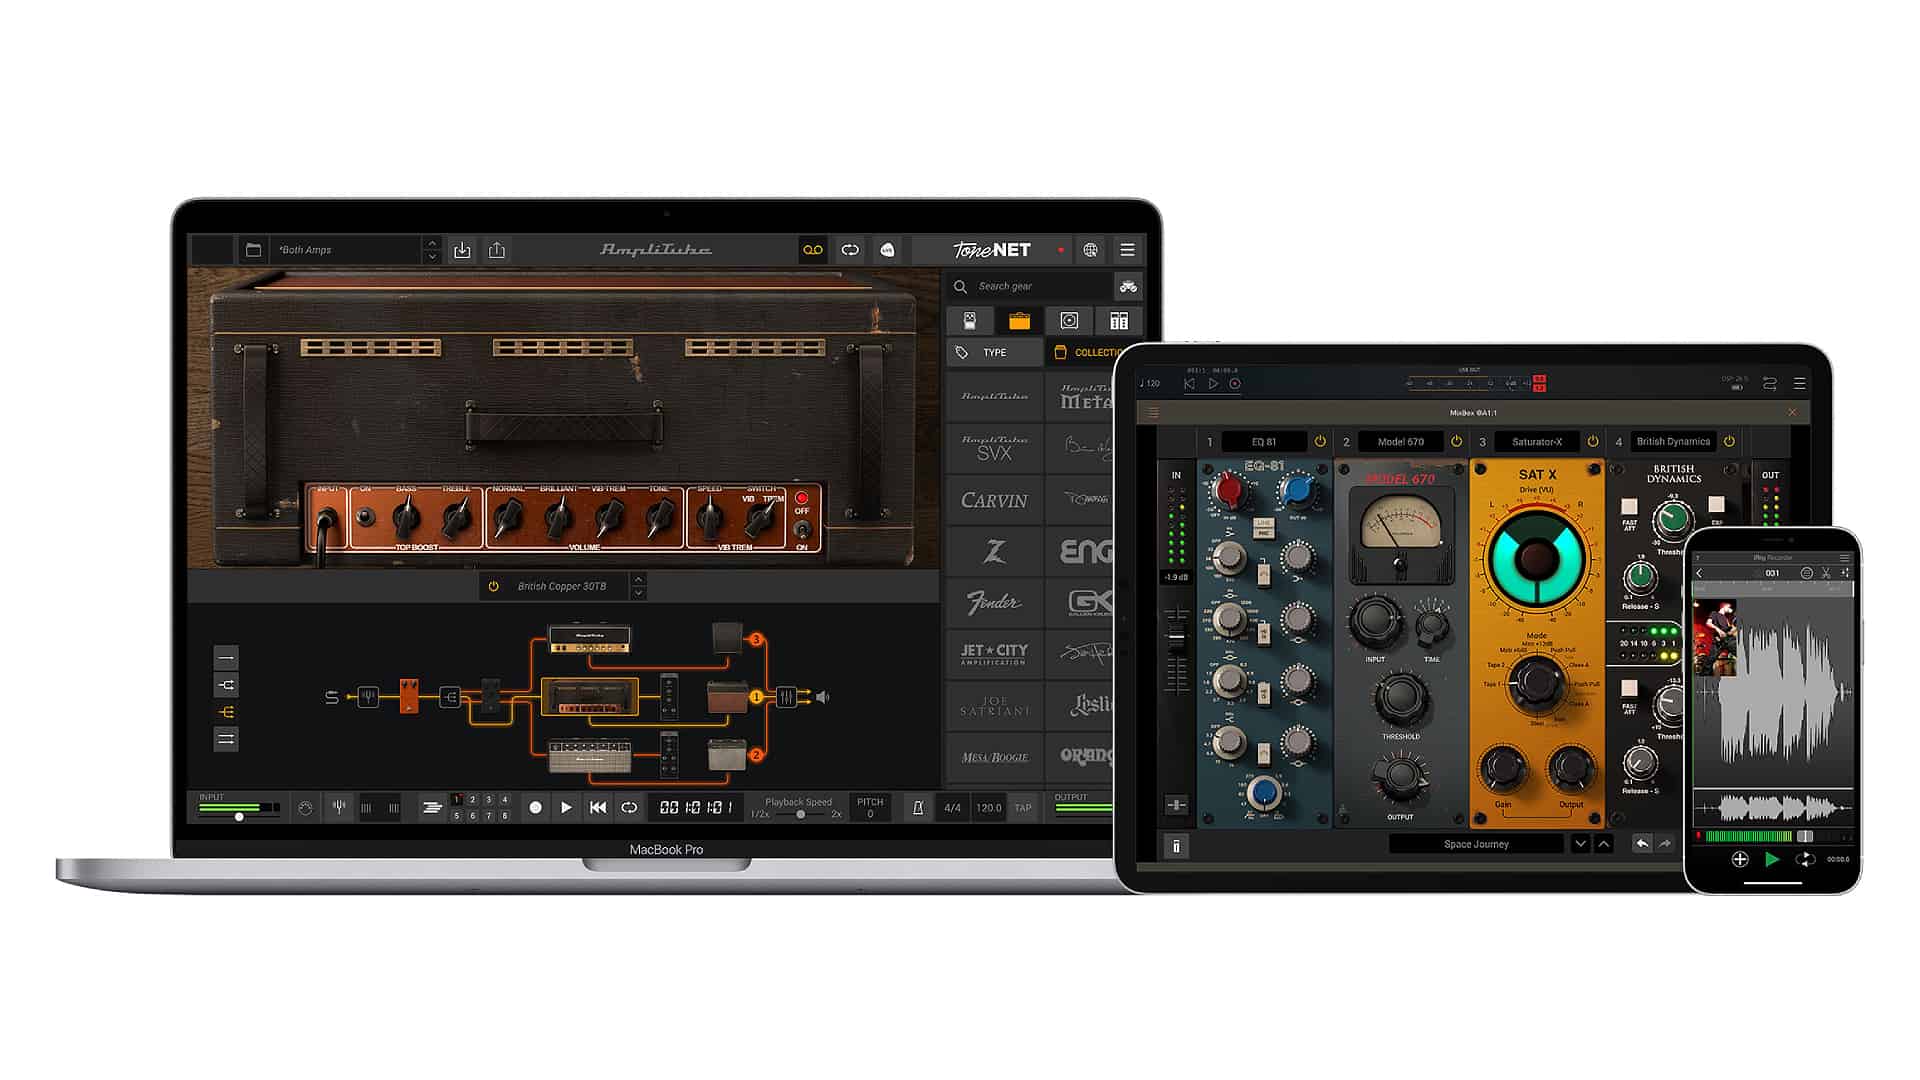Expand the Space Journey preset down arrow

(x=1580, y=844)
